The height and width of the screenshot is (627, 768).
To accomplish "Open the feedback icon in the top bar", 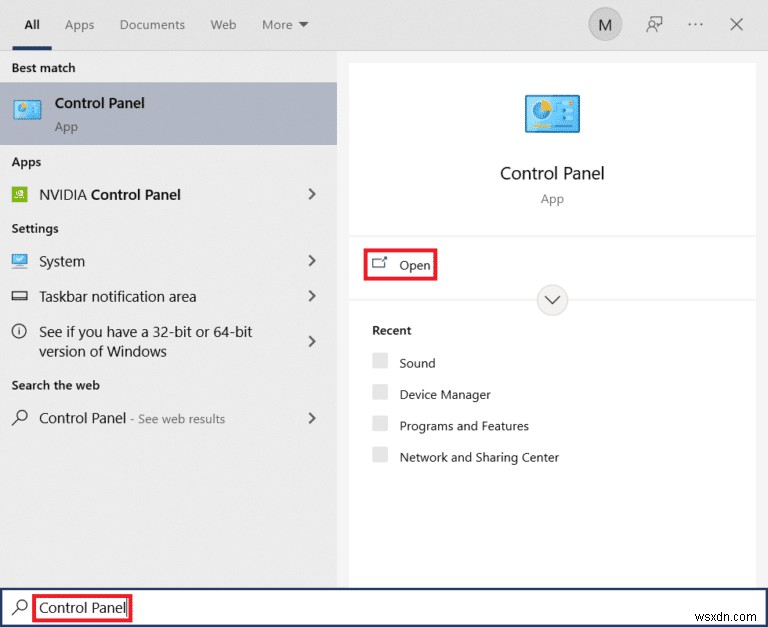I will click(654, 25).
